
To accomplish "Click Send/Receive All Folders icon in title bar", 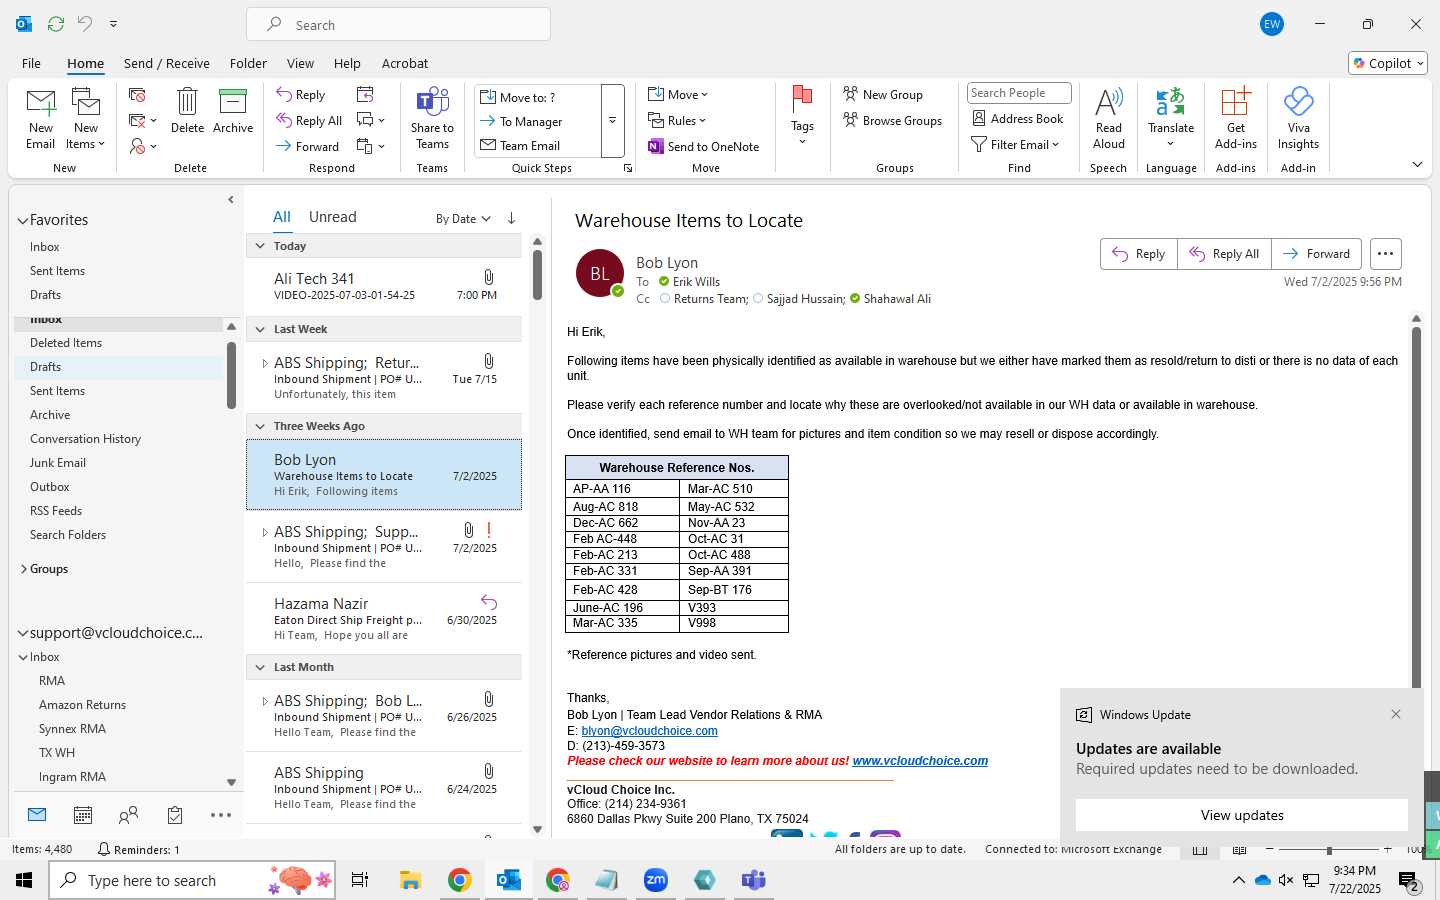I will 56,23.
